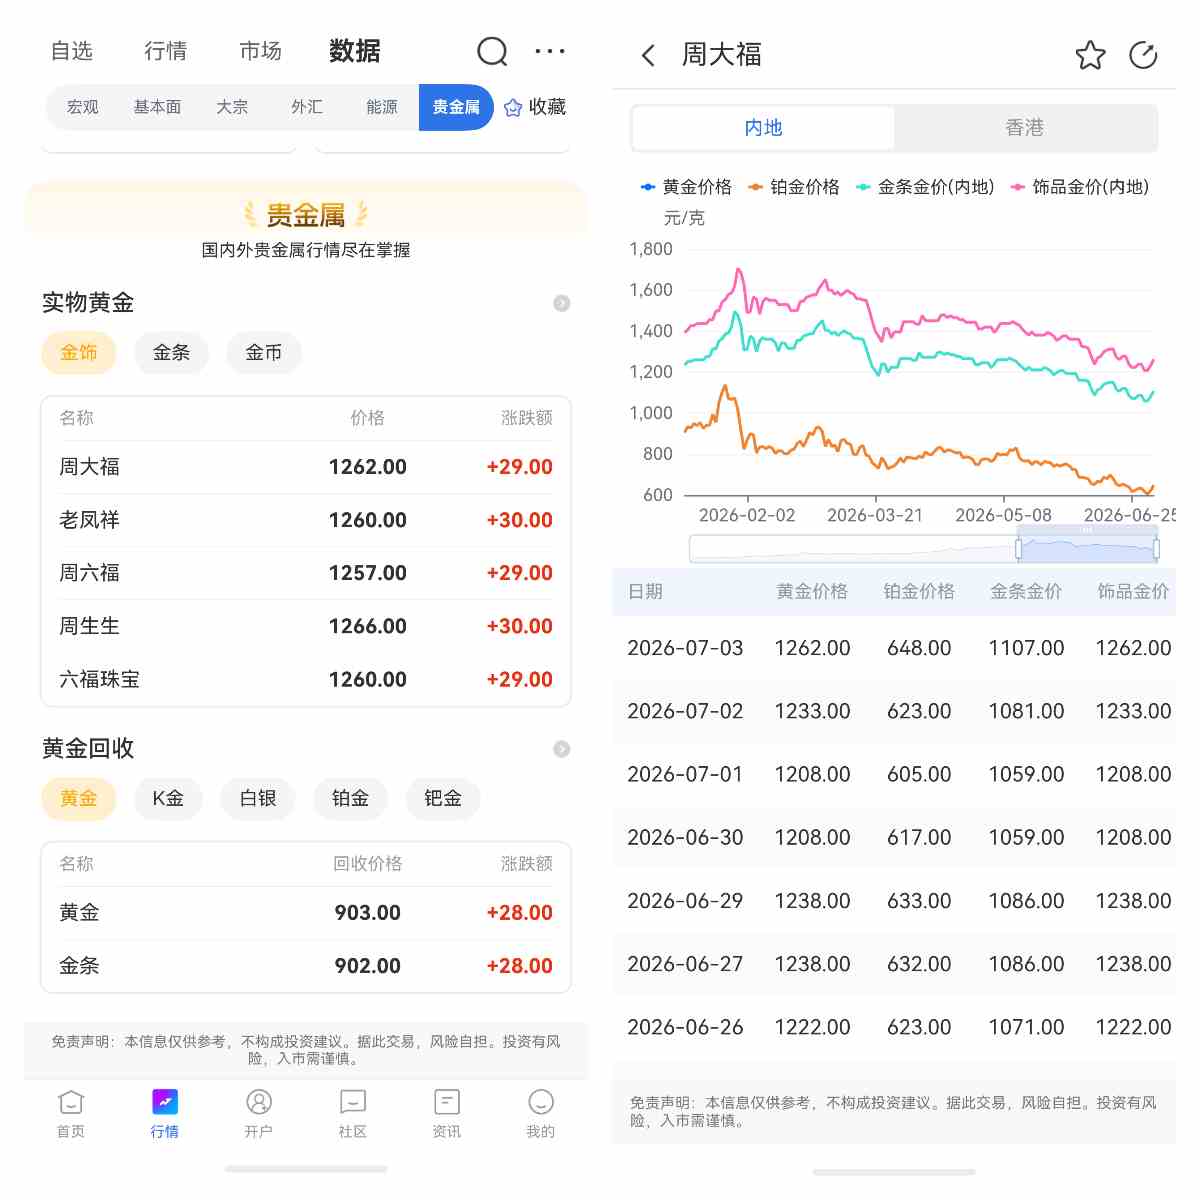
Task: Open the three-dot more menu
Action: tap(550, 51)
